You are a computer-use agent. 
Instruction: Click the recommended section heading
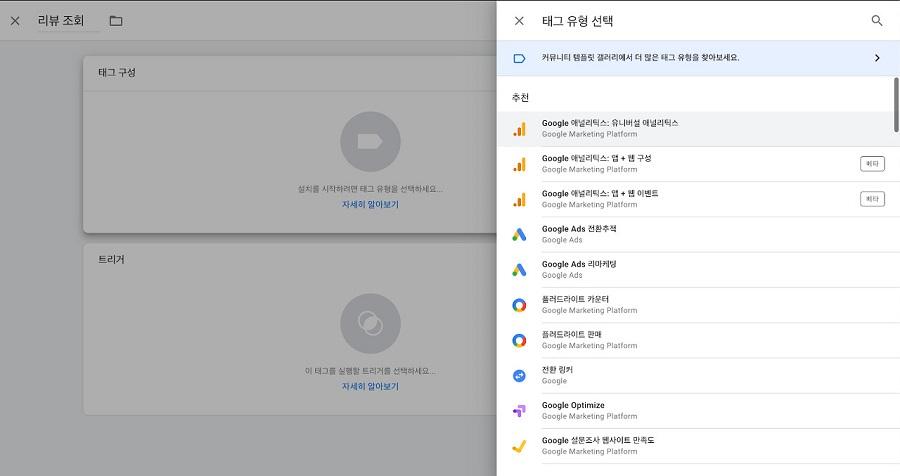(521, 98)
